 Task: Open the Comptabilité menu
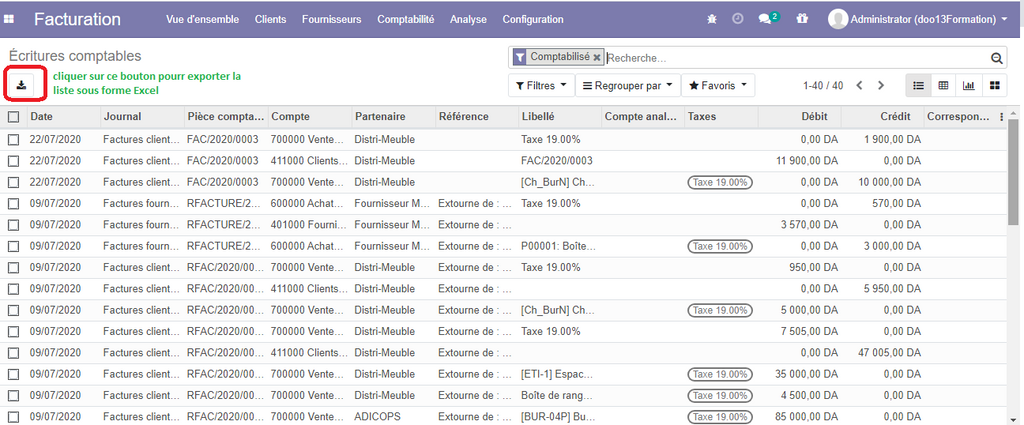click(x=405, y=19)
